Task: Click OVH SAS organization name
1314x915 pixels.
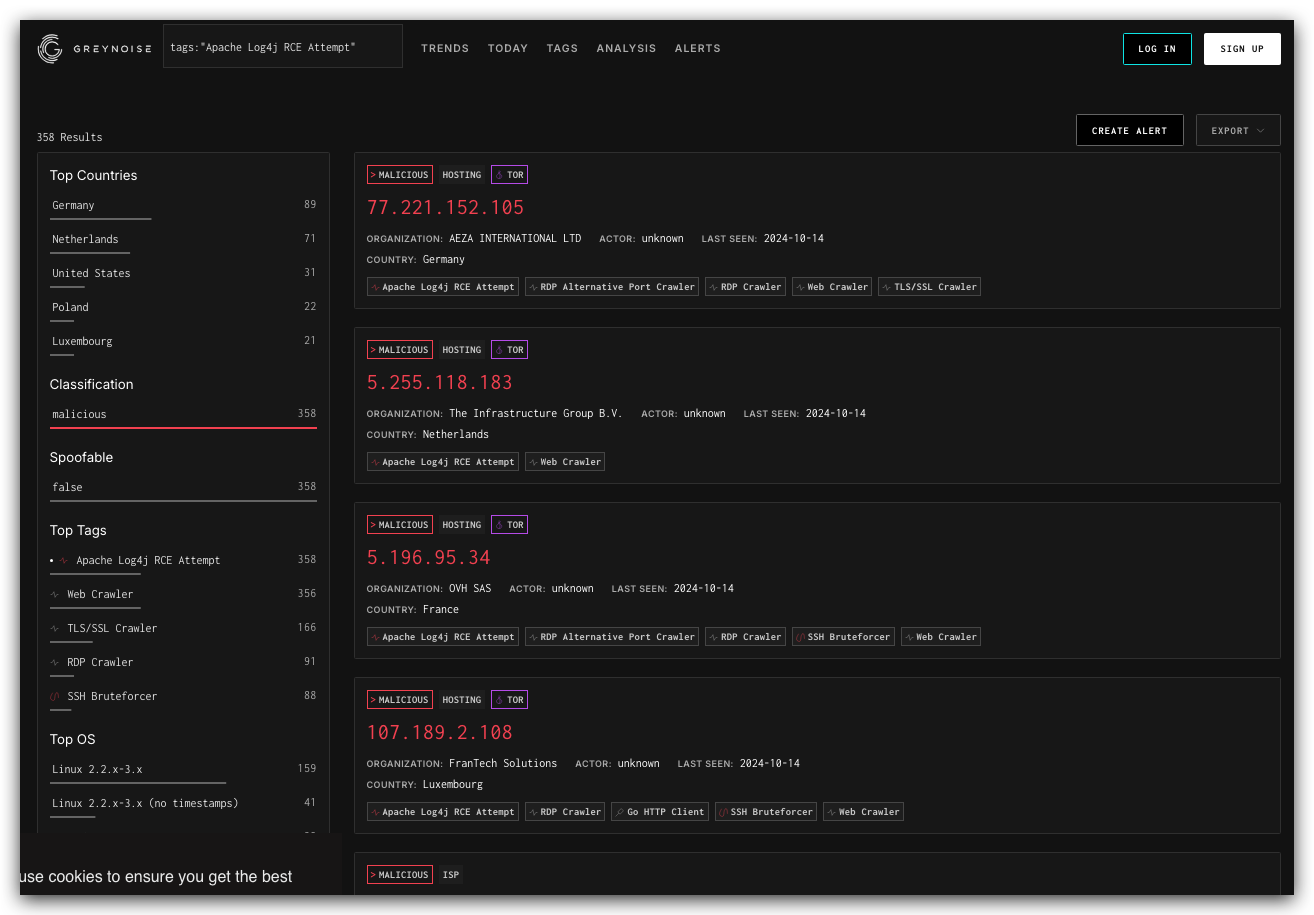Action: 470,589
